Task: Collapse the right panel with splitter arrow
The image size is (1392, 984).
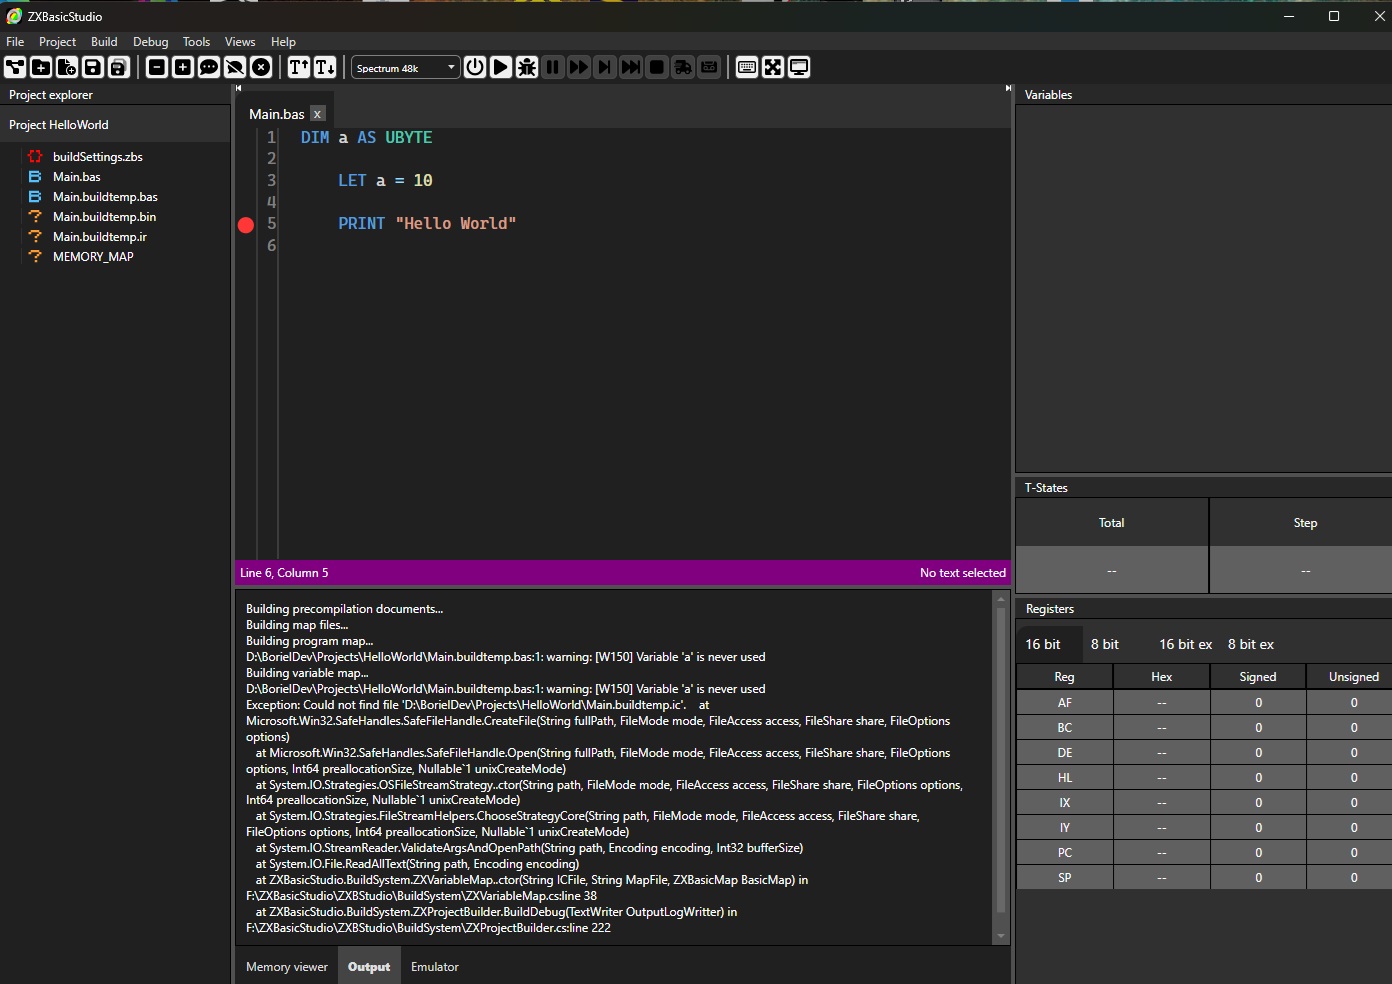Action: [1008, 88]
